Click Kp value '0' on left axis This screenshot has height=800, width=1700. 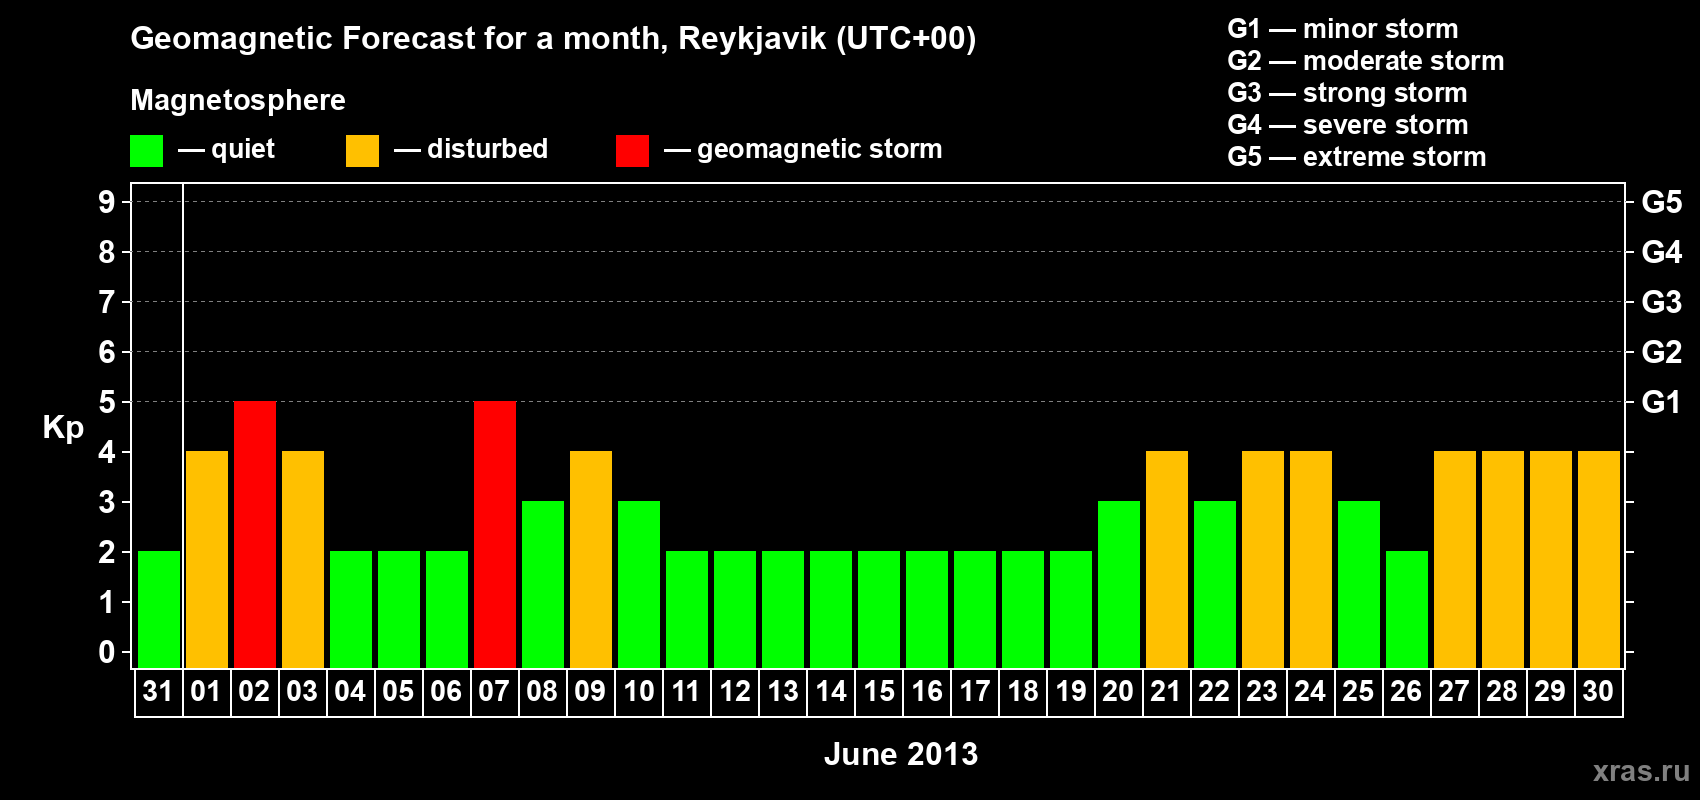coord(107,652)
